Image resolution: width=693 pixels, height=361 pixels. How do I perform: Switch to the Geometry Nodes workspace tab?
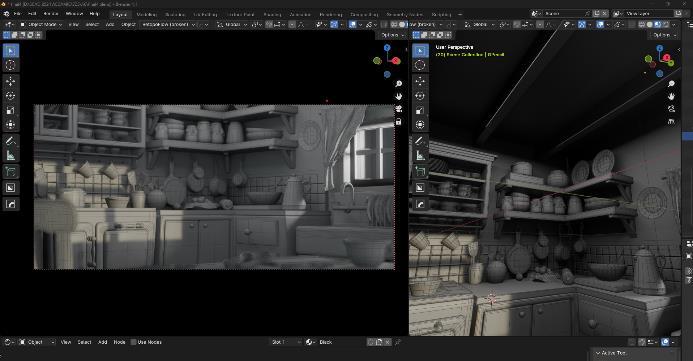point(404,15)
